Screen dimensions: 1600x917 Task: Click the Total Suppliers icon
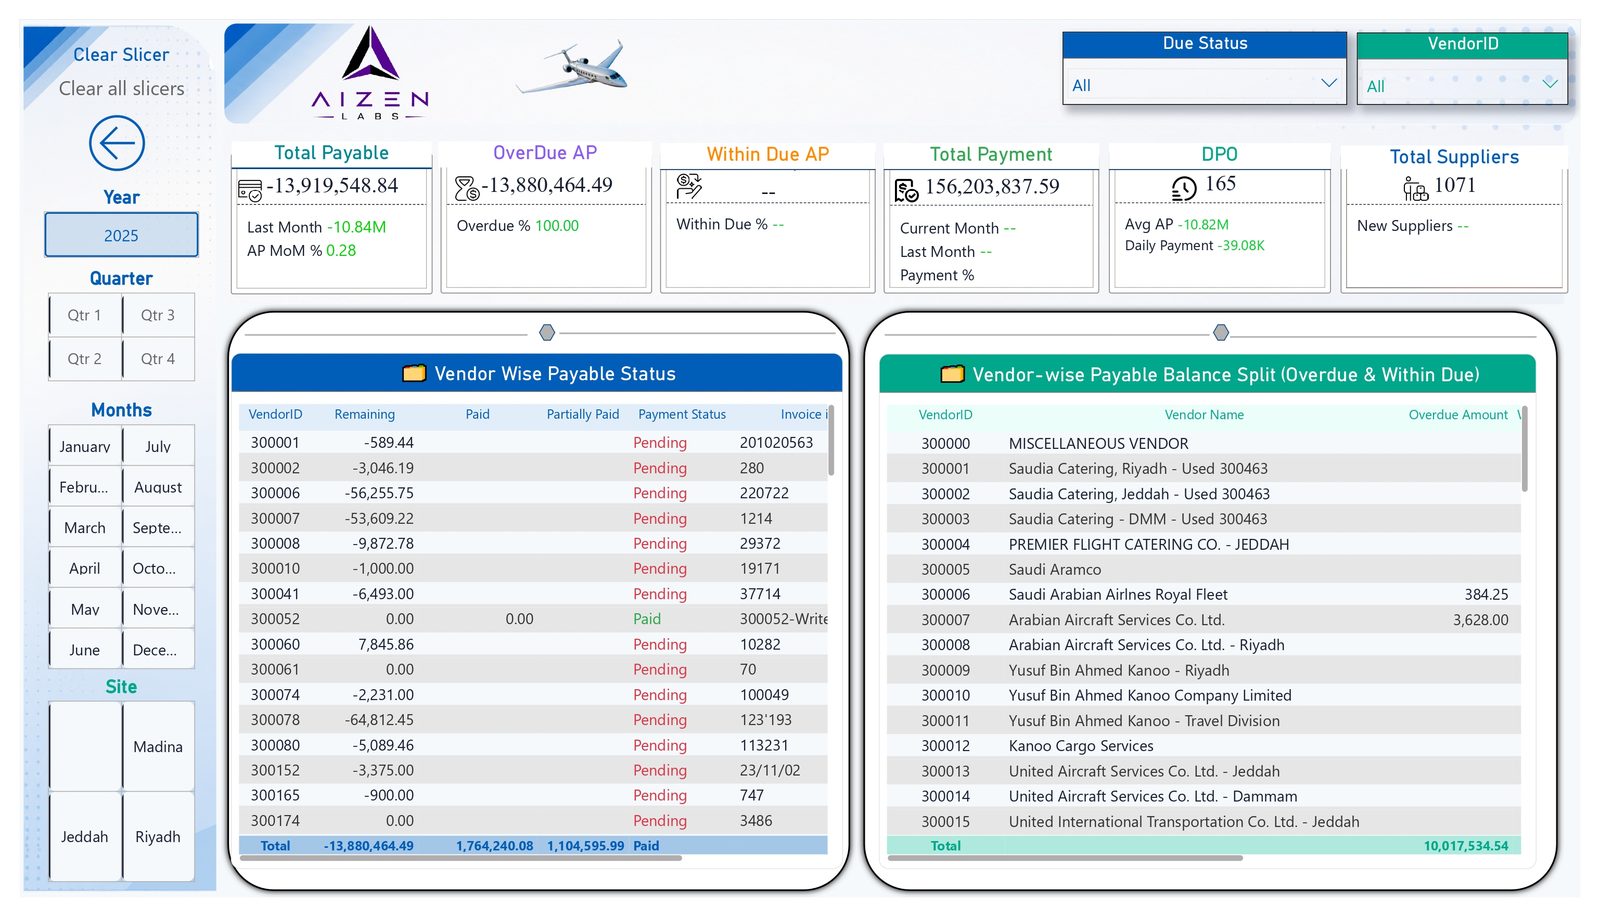1415,188
